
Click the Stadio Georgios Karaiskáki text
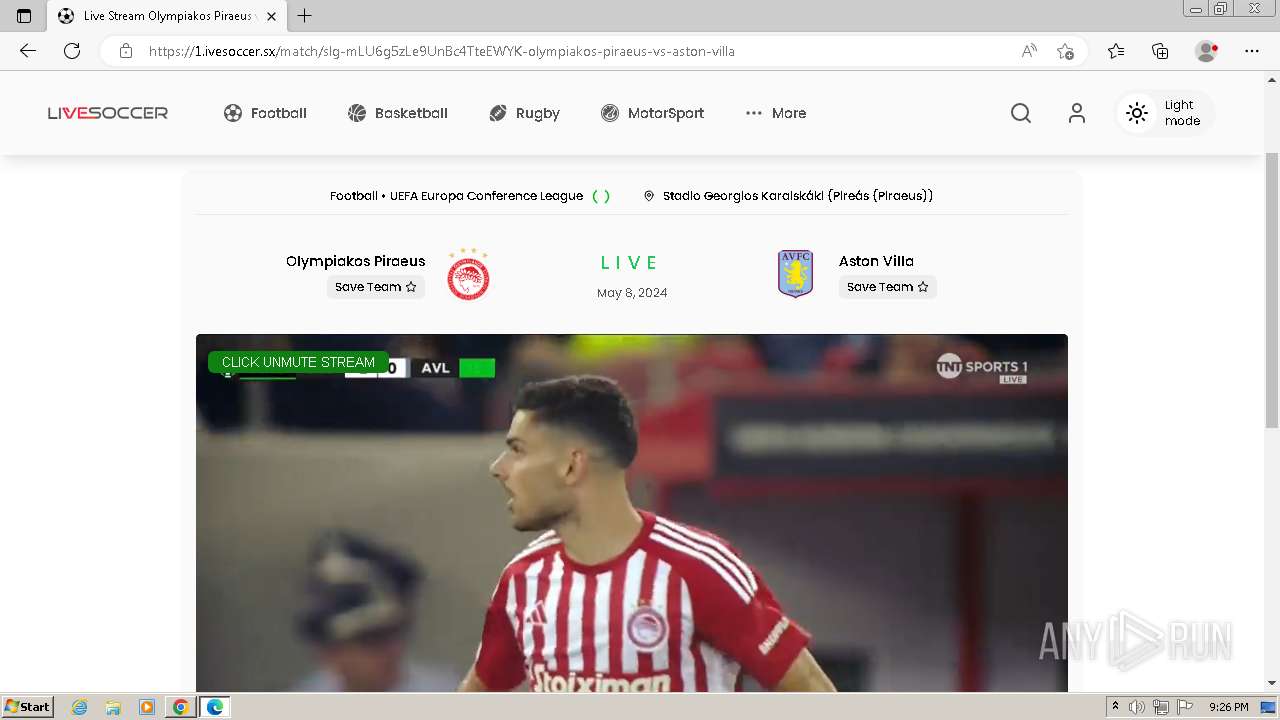tap(798, 196)
